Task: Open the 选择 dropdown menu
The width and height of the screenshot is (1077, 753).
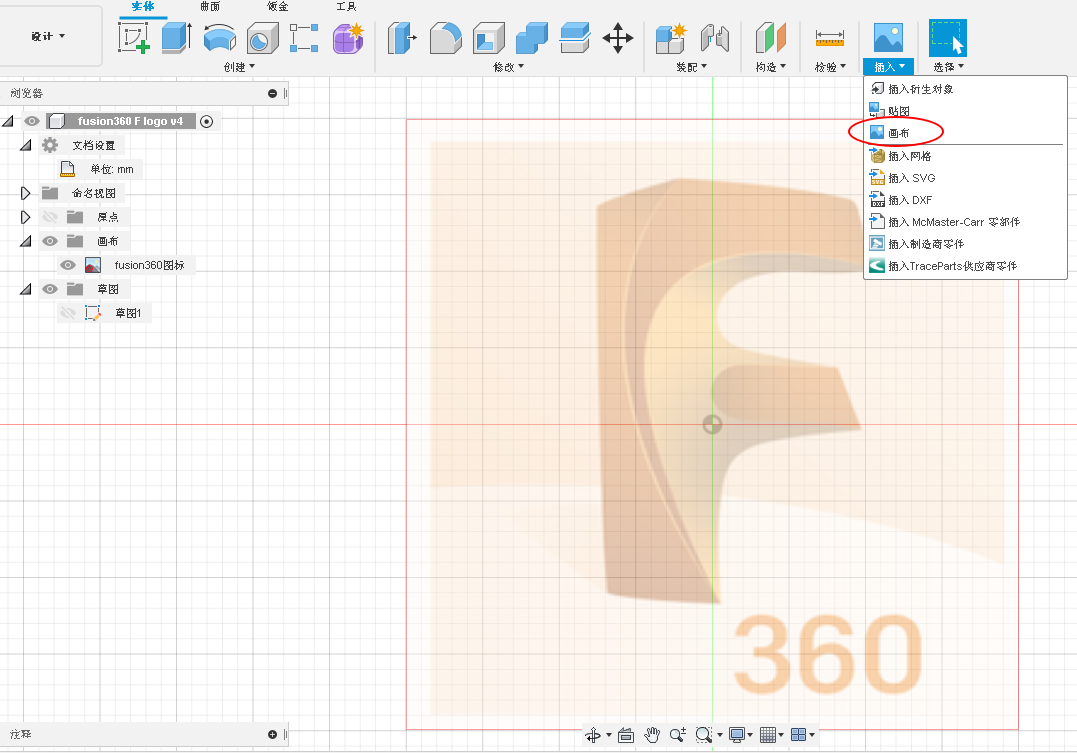Action: click(x=949, y=67)
